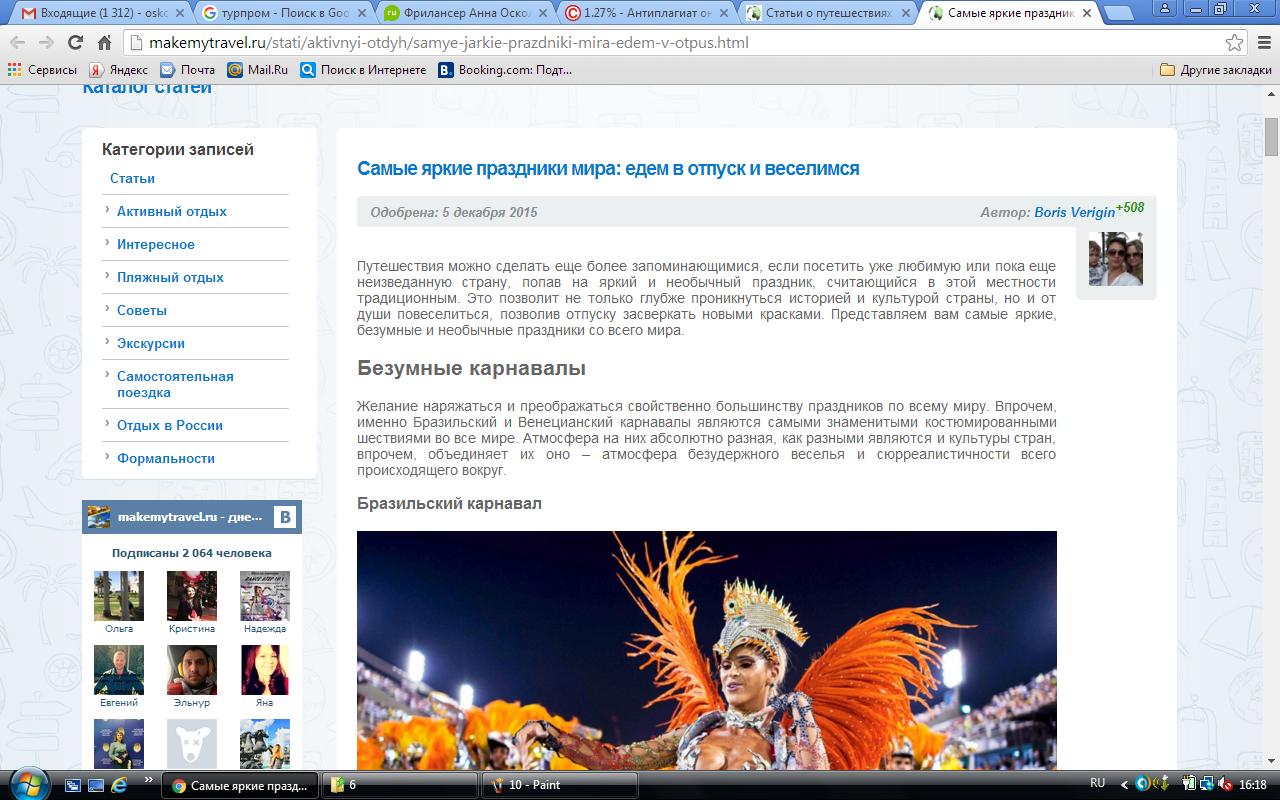The width and height of the screenshot is (1280, 800).
Task: Switch to the Chrome taskbar button
Action: (x=240, y=785)
